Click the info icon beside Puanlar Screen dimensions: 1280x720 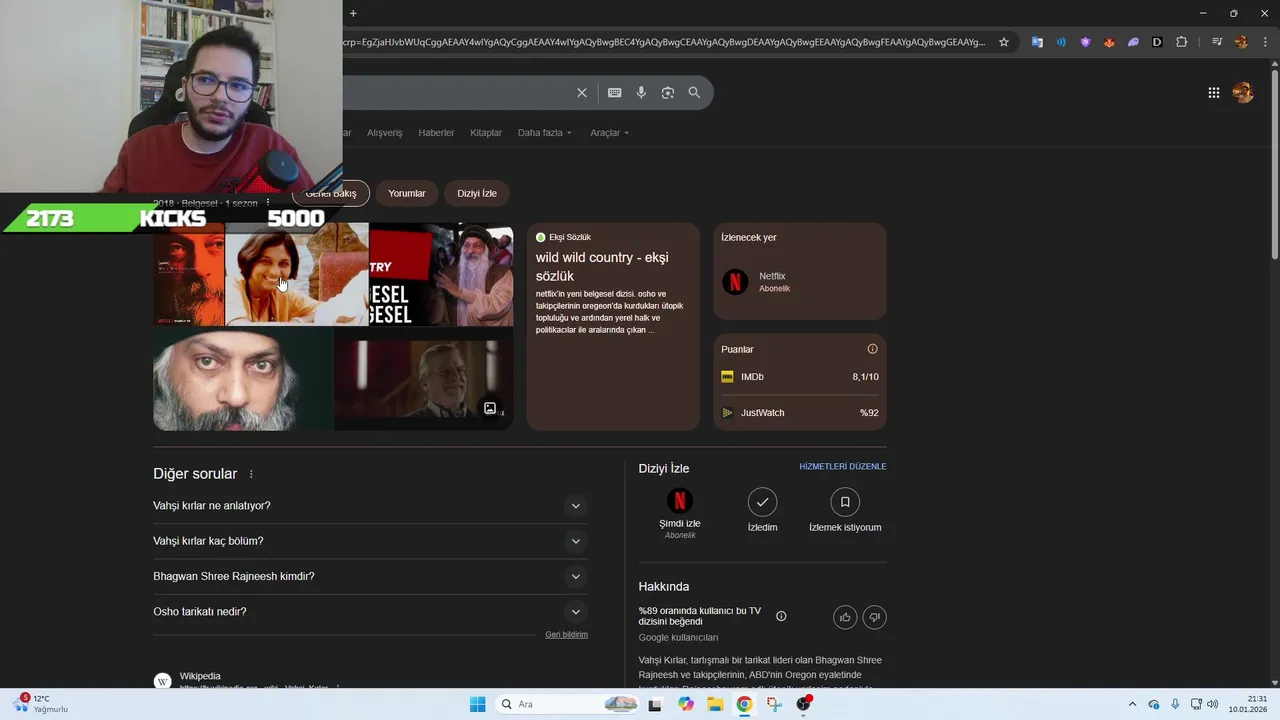pyautogui.click(x=872, y=349)
